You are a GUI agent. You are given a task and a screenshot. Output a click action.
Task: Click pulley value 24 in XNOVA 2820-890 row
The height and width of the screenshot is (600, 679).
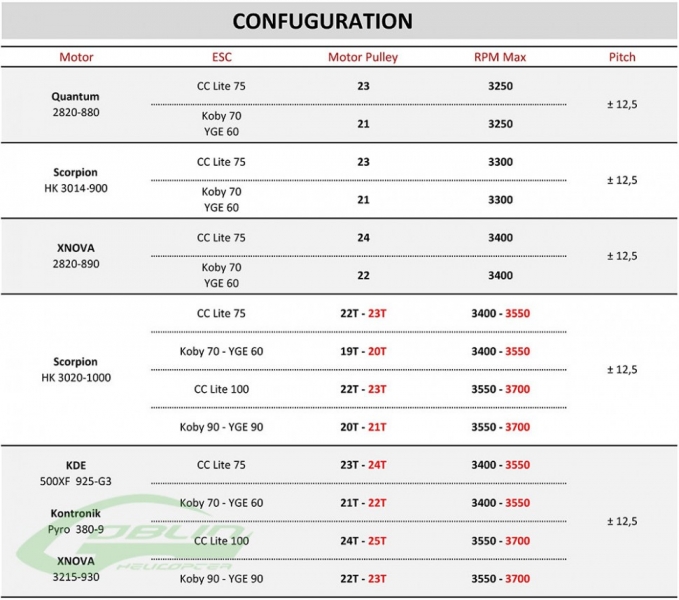(363, 238)
